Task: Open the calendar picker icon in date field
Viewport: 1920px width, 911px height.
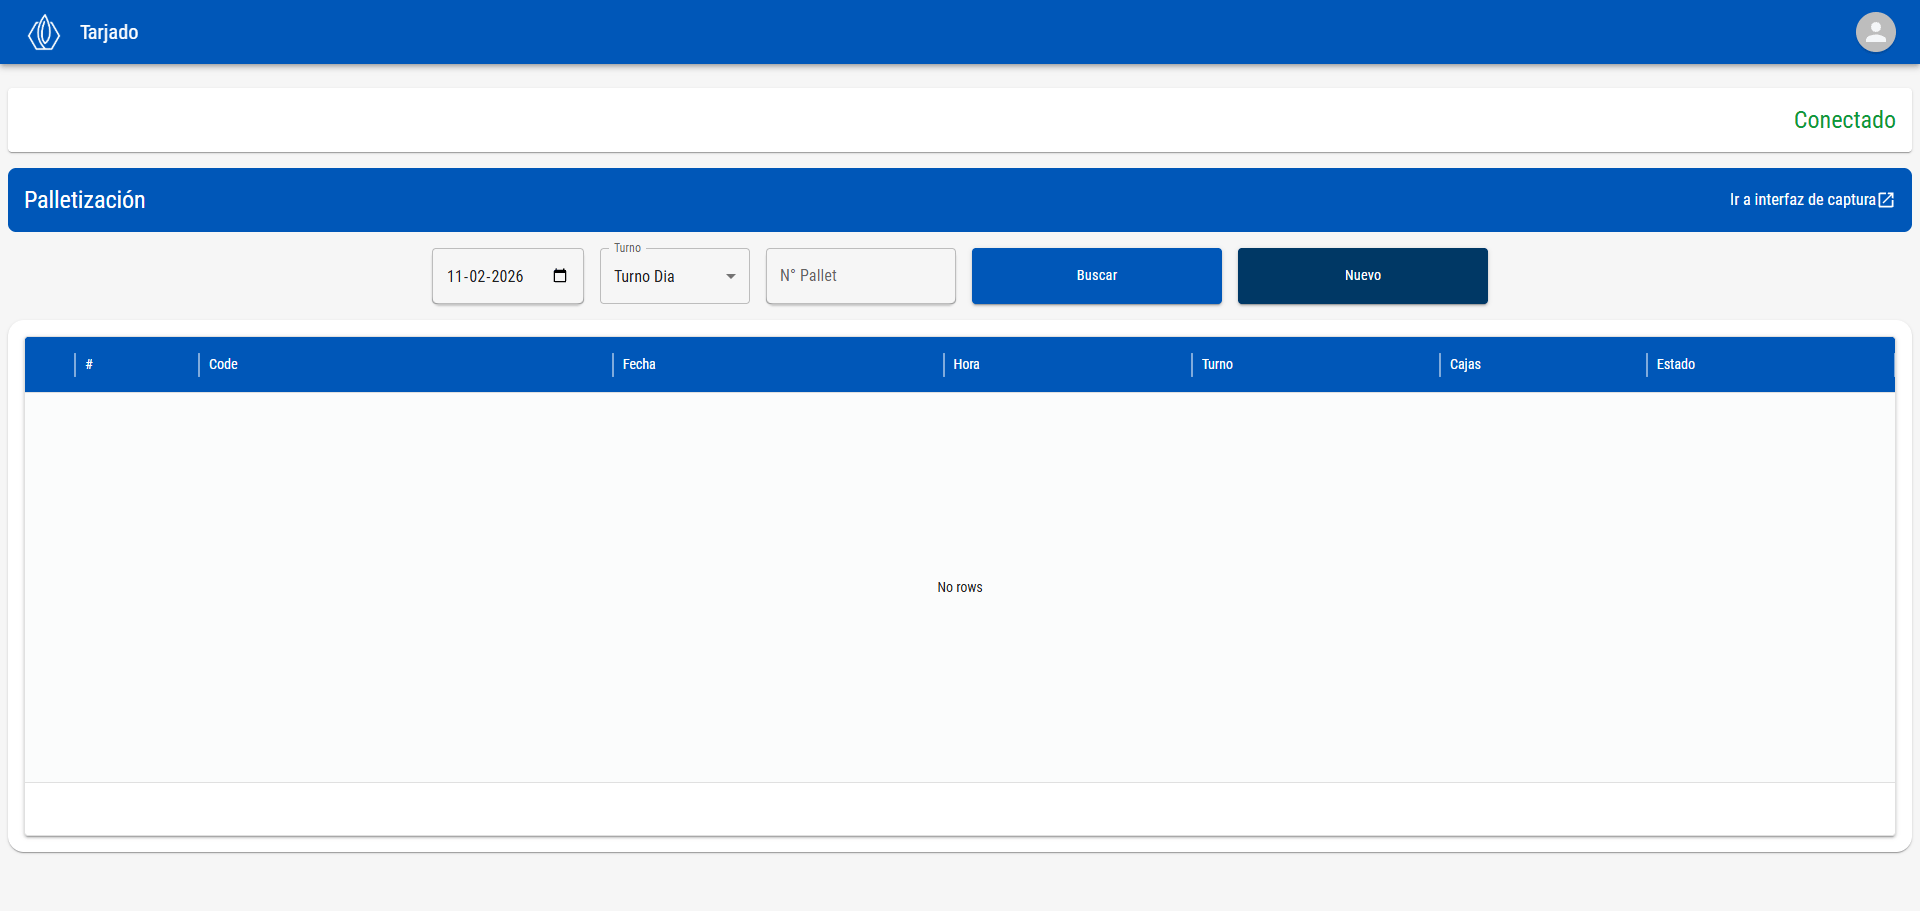Action: (560, 276)
